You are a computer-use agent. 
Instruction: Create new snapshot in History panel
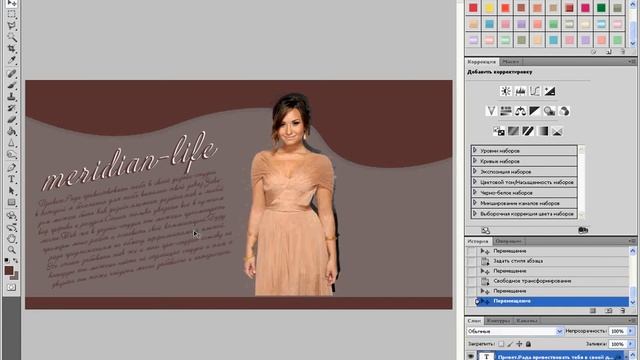(608, 311)
